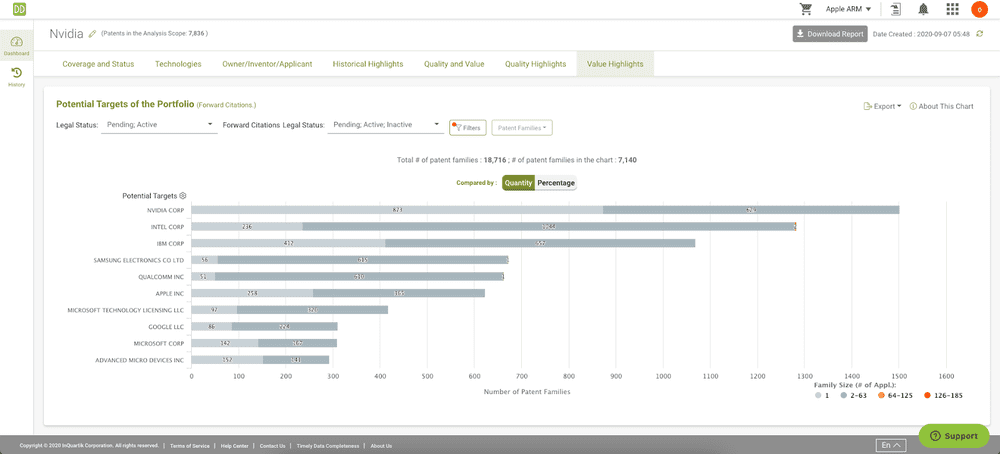Go to Quality and Value tab
This screenshot has height=454, width=1000.
454,64
